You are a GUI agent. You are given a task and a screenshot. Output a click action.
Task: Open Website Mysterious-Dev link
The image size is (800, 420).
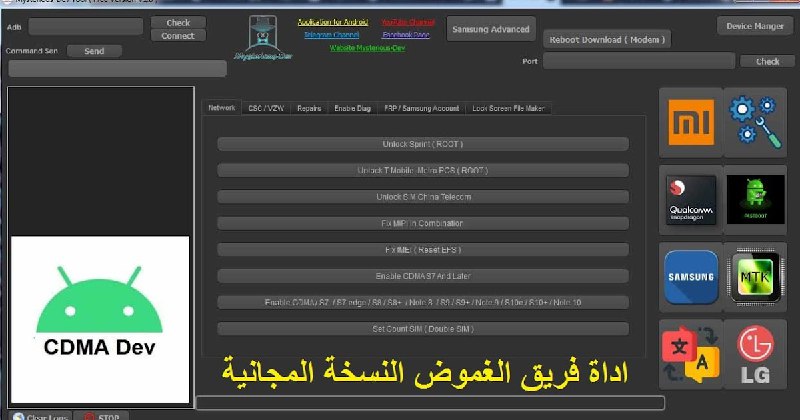point(367,48)
